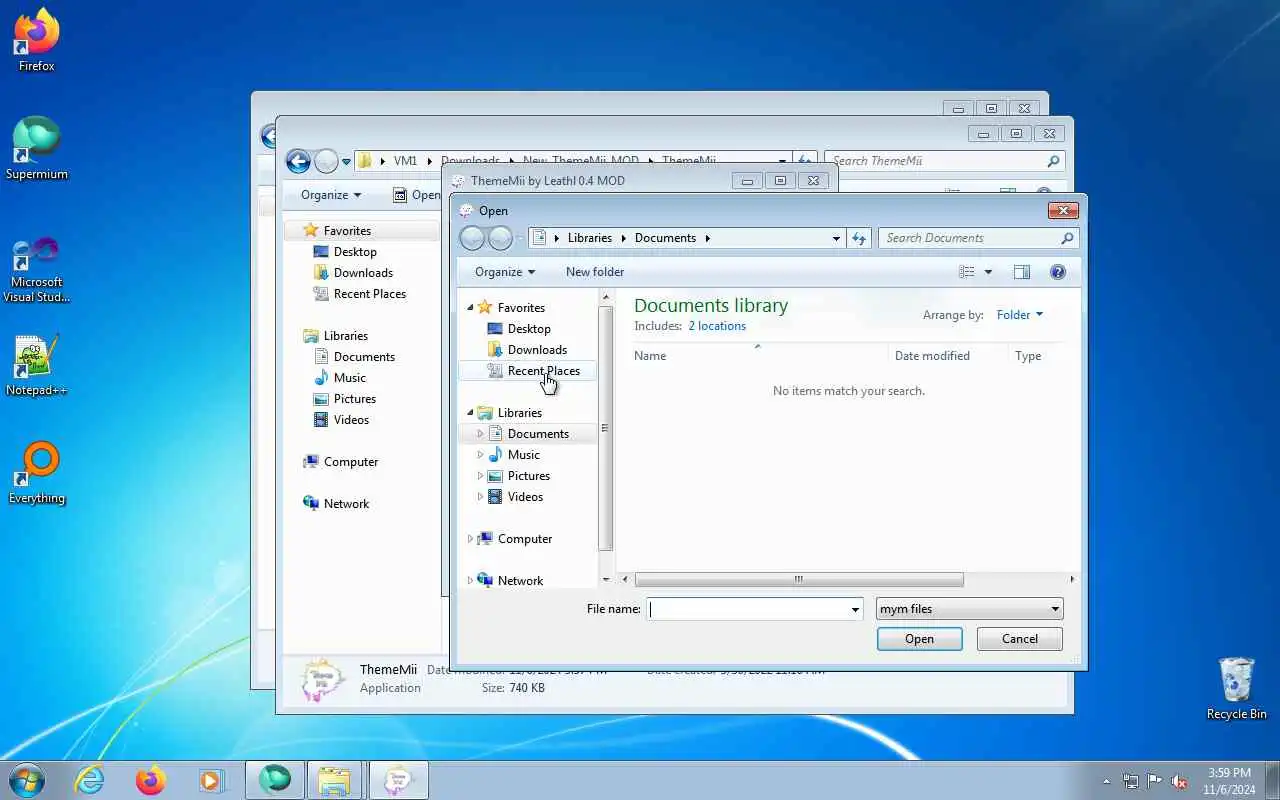Launch Internet Explorer from the taskbar
This screenshot has width=1280, height=800.
tap(90, 780)
